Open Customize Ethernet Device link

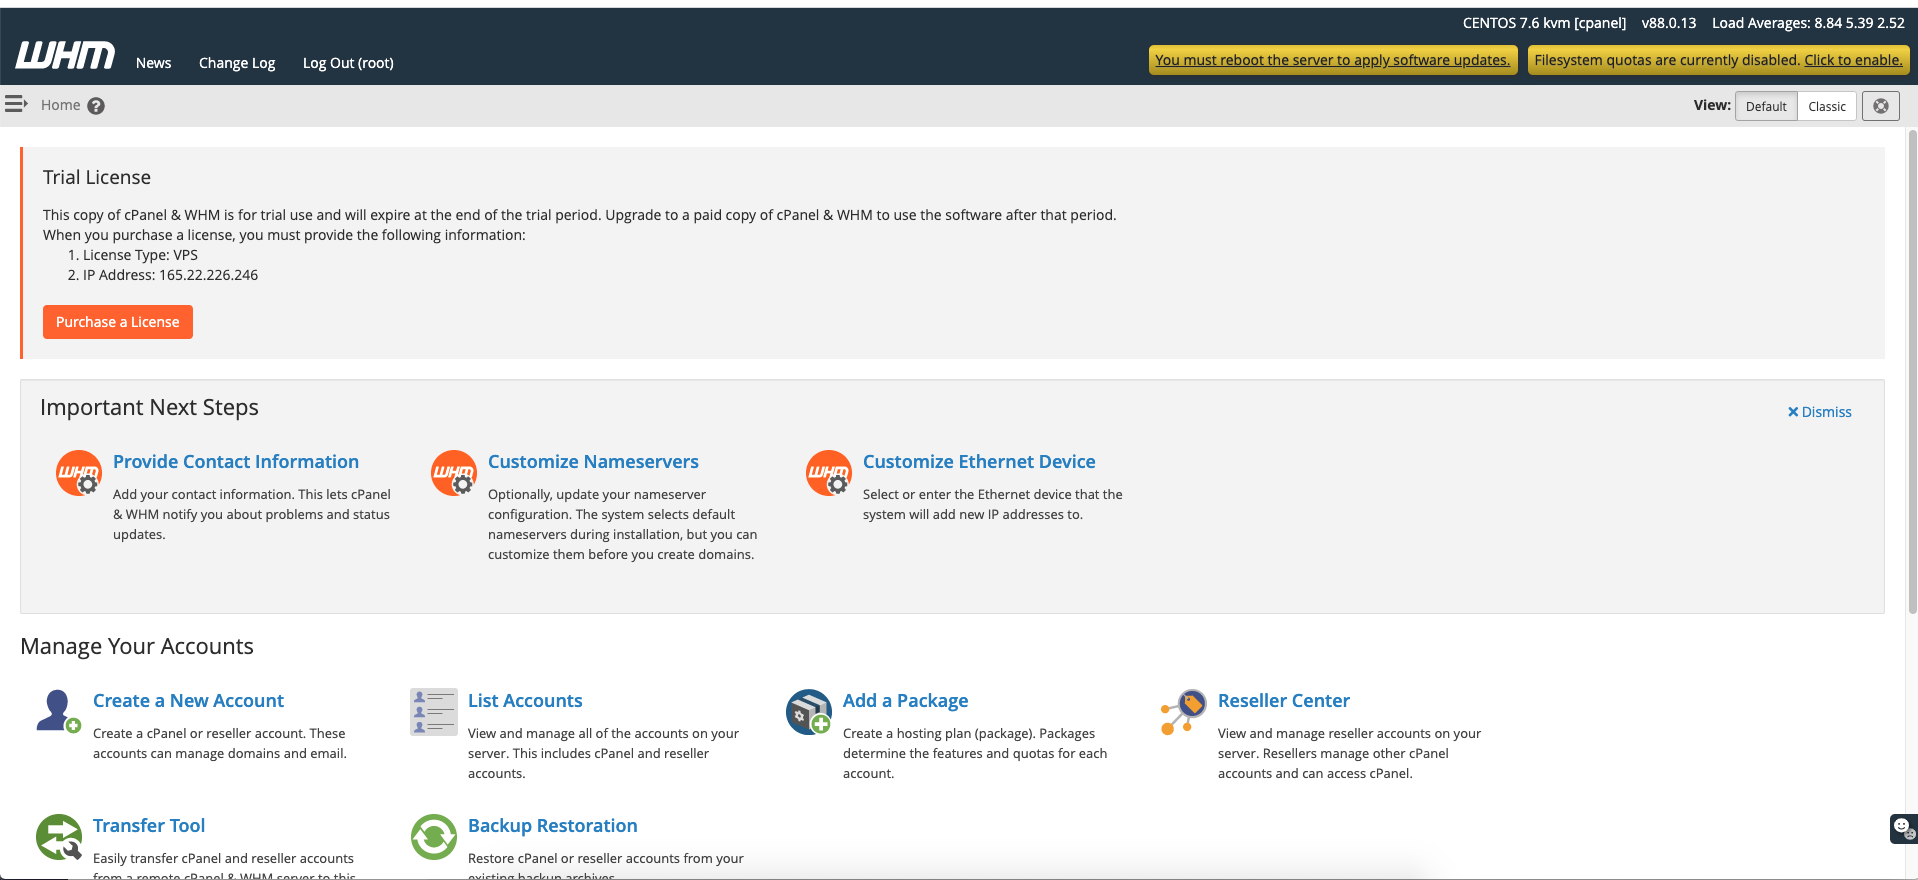click(x=979, y=462)
